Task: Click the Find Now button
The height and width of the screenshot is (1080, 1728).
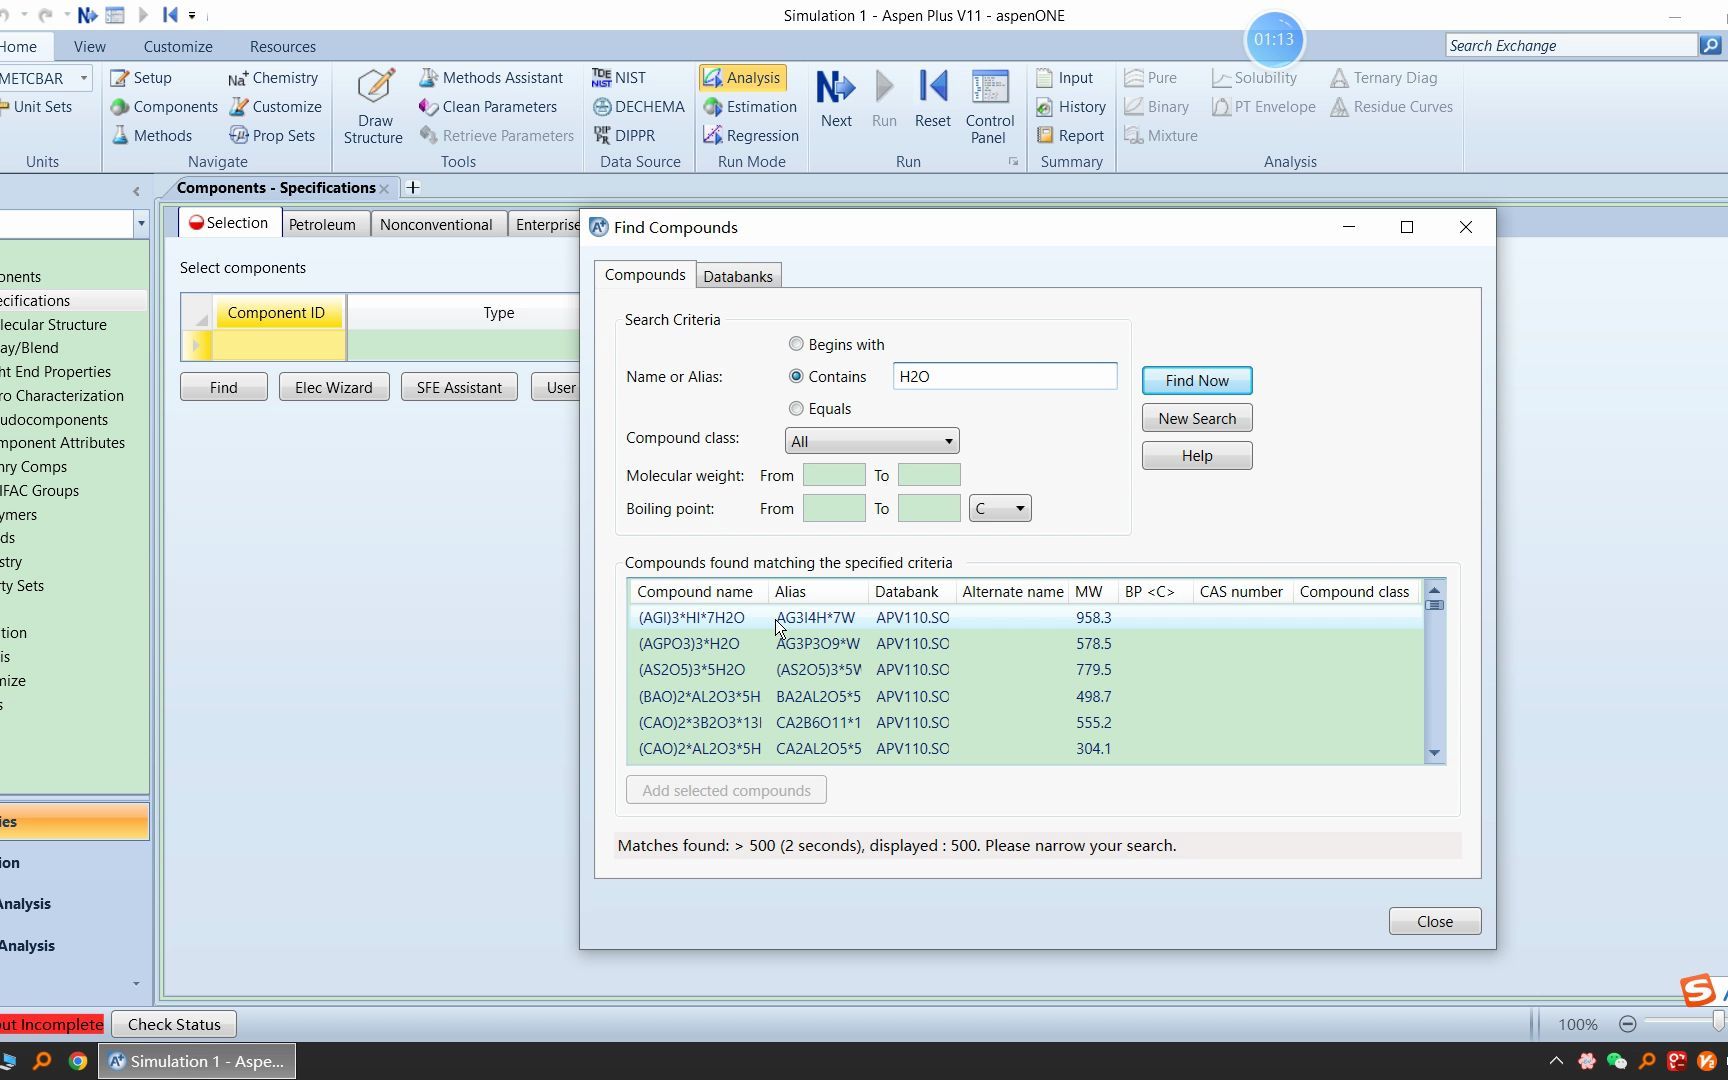Action: coord(1197,380)
